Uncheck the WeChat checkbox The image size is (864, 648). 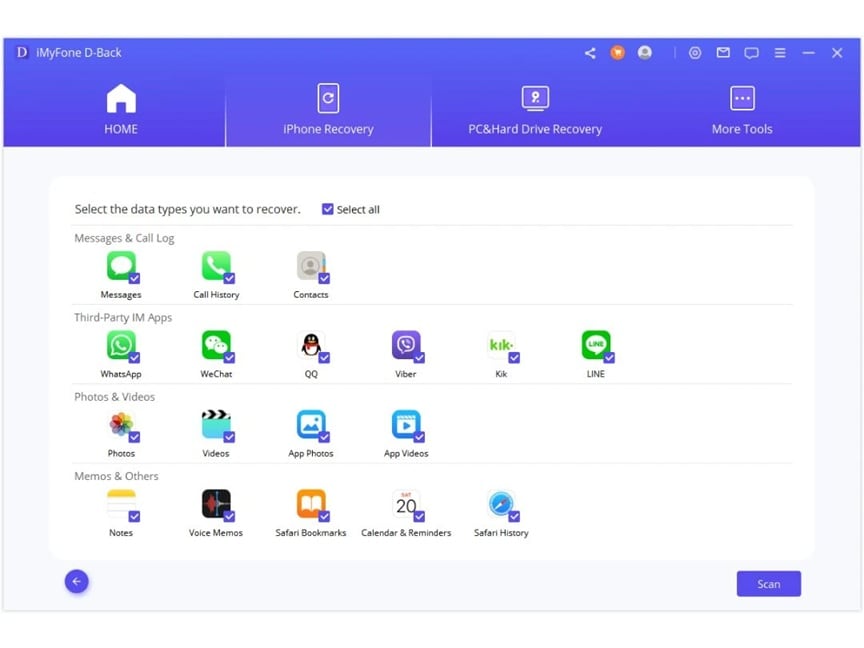(229, 358)
